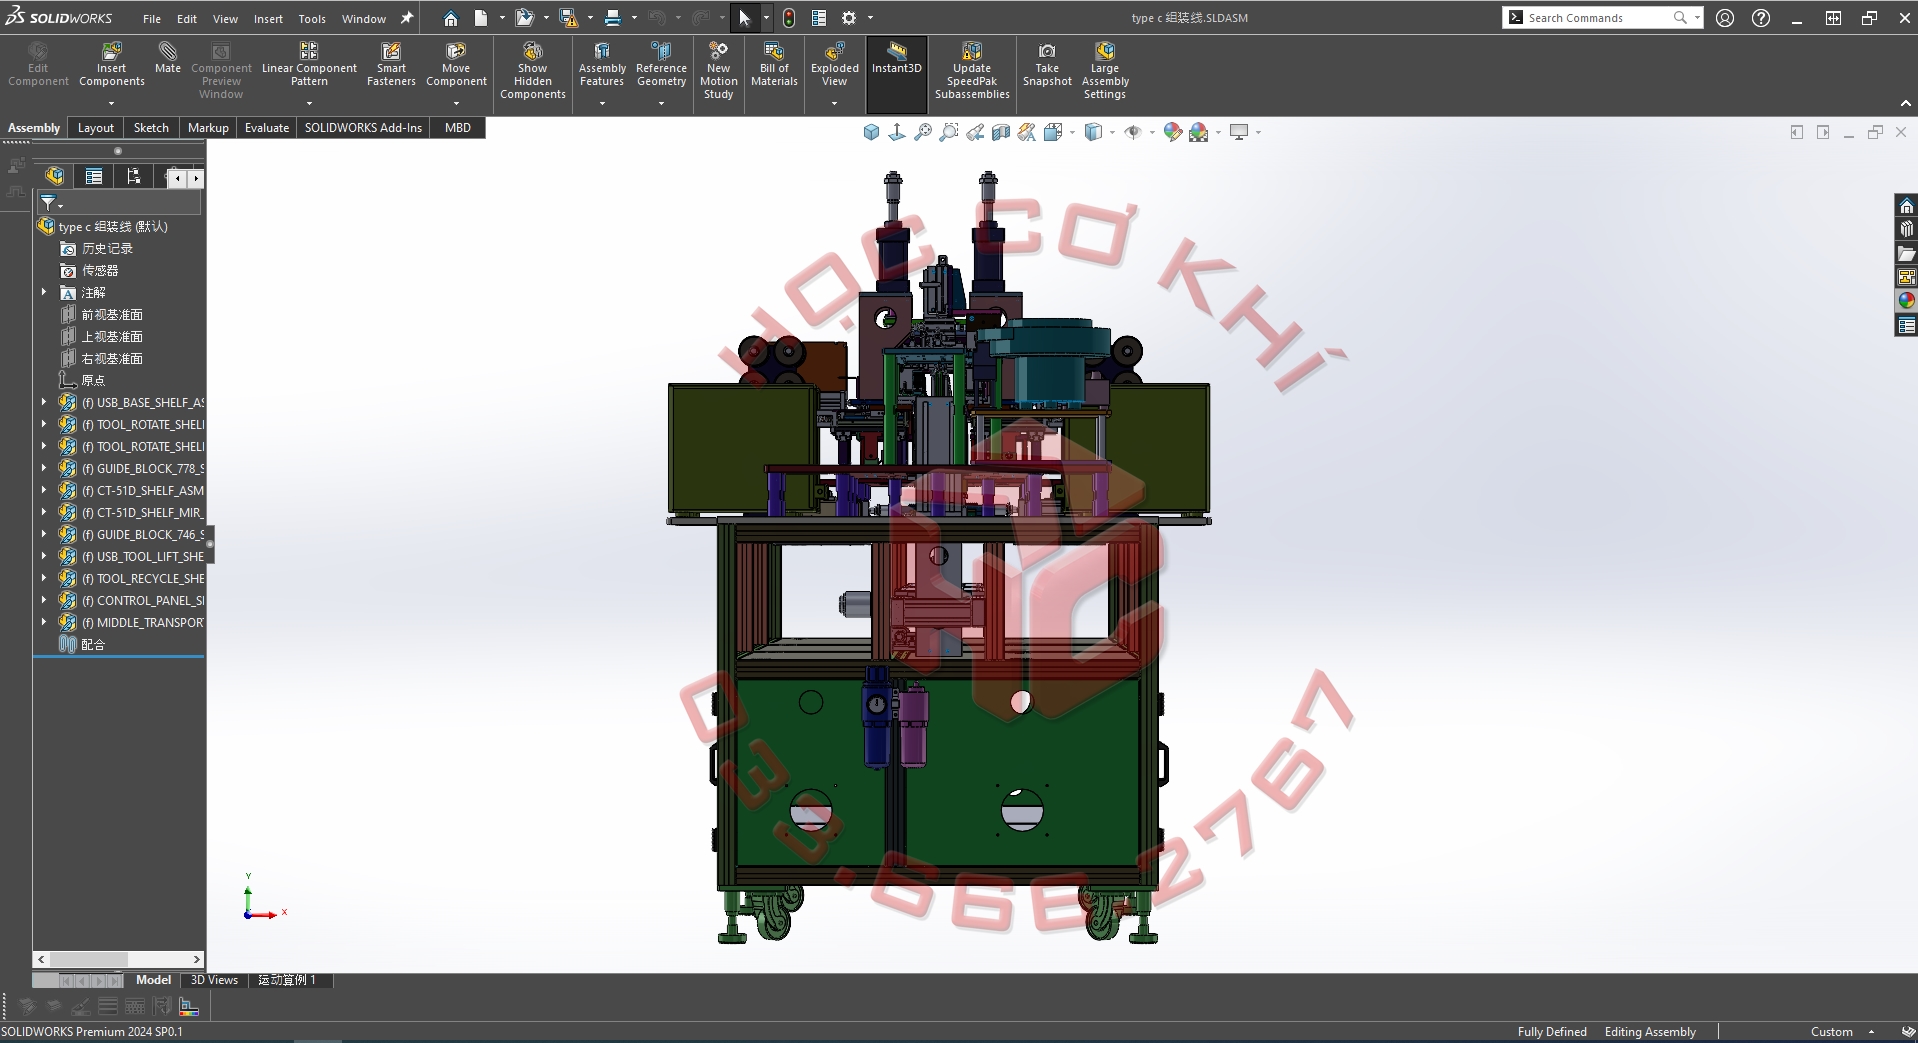The width and height of the screenshot is (1918, 1043).
Task: Open the Insert menu
Action: coord(268,19)
